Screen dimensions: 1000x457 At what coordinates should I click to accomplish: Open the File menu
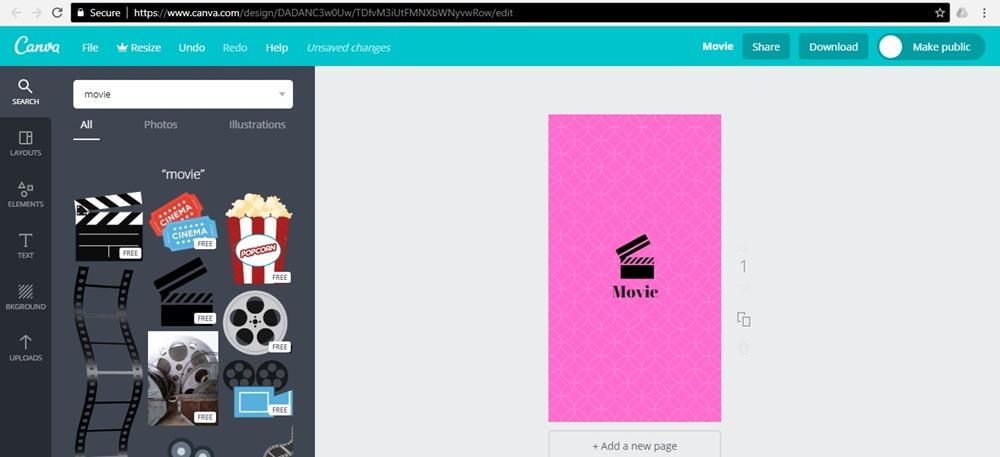coord(90,48)
